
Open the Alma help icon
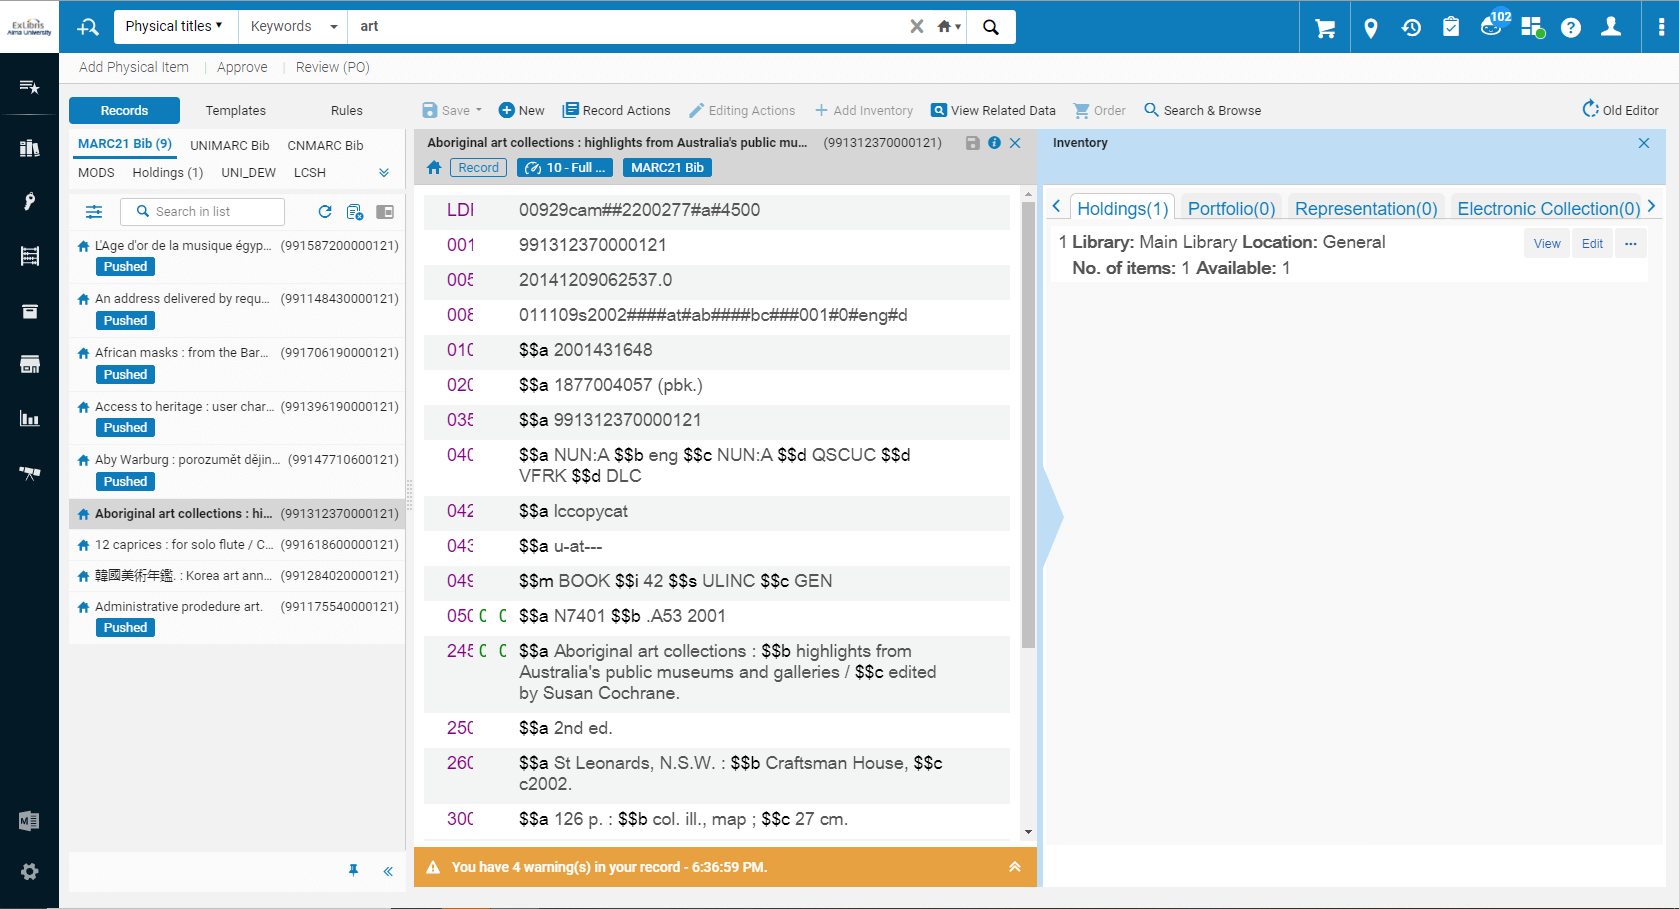click(1570, 27)
